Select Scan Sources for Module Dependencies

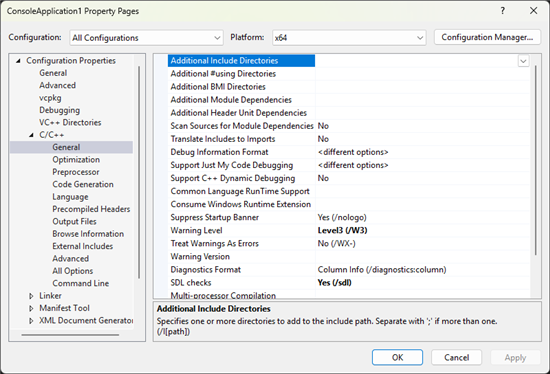[241, 126]
